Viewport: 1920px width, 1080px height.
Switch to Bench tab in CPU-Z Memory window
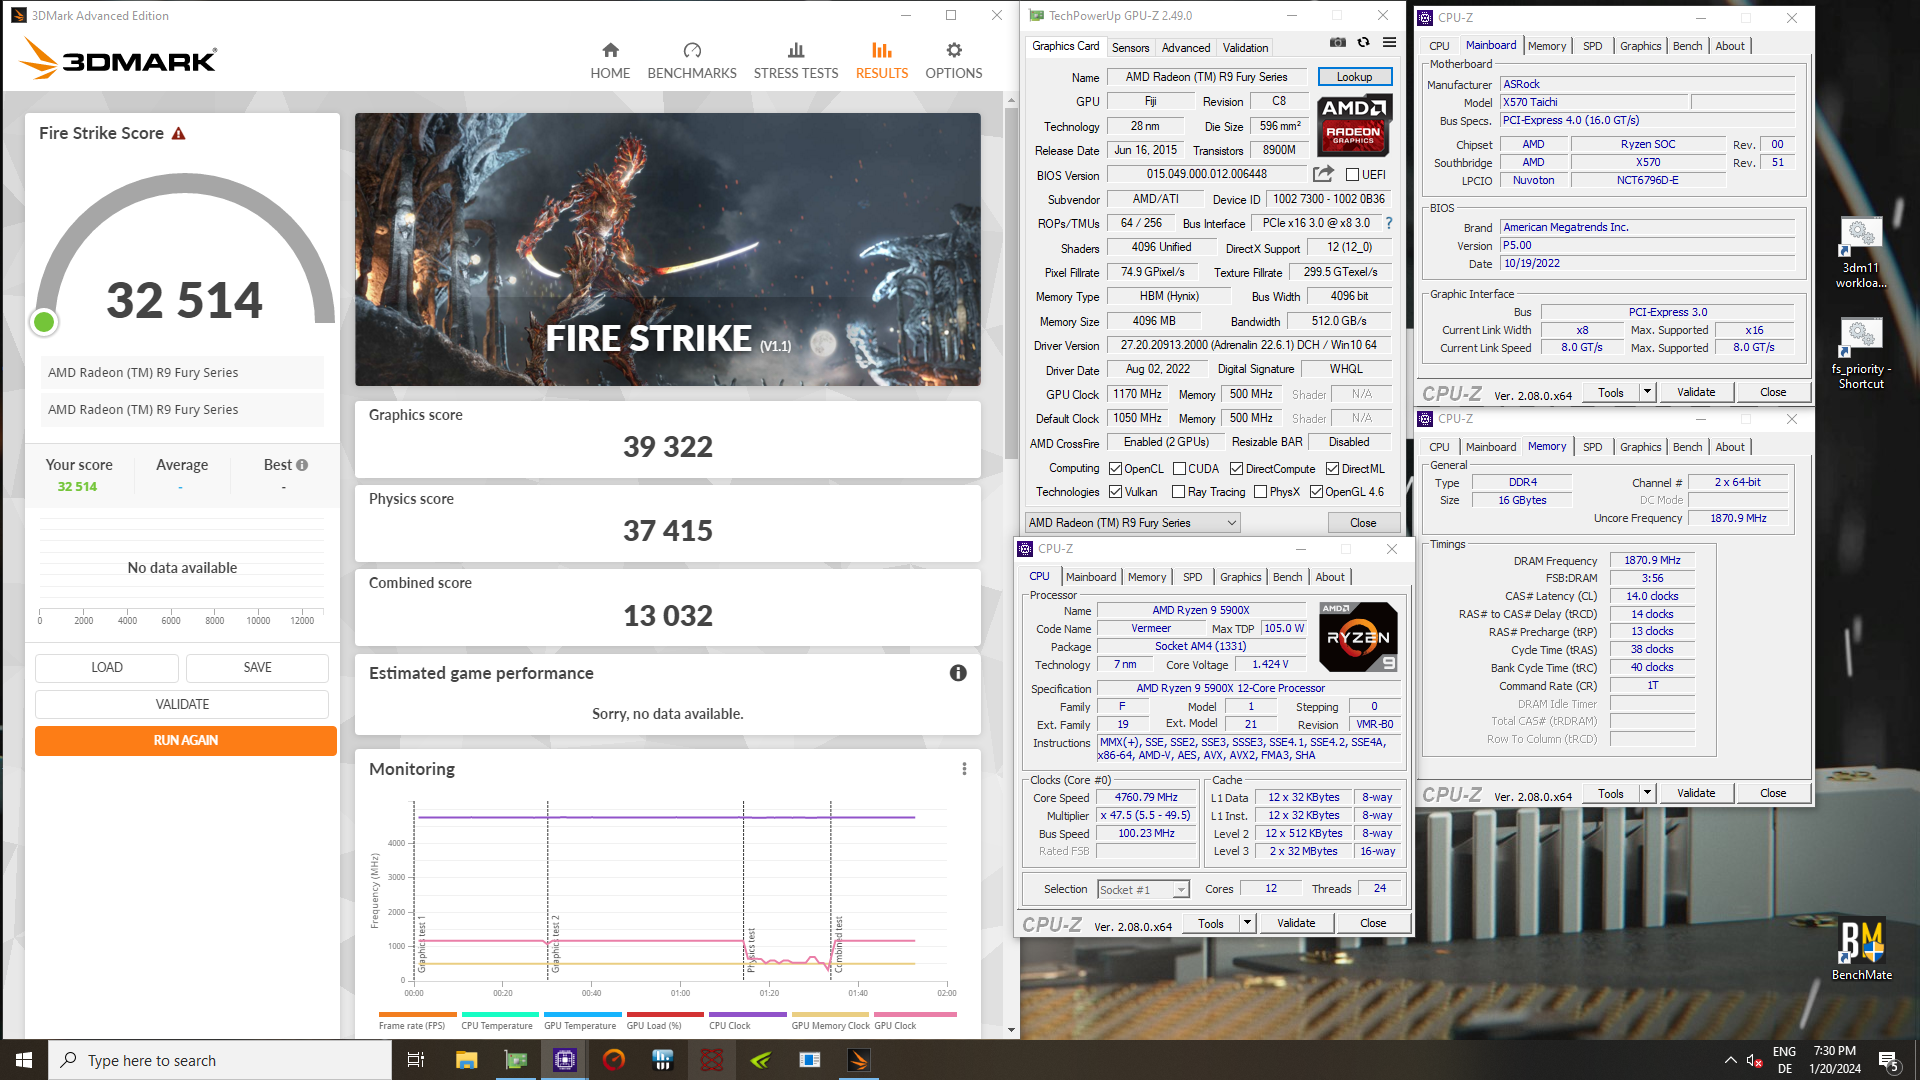tap(1687, 447)
